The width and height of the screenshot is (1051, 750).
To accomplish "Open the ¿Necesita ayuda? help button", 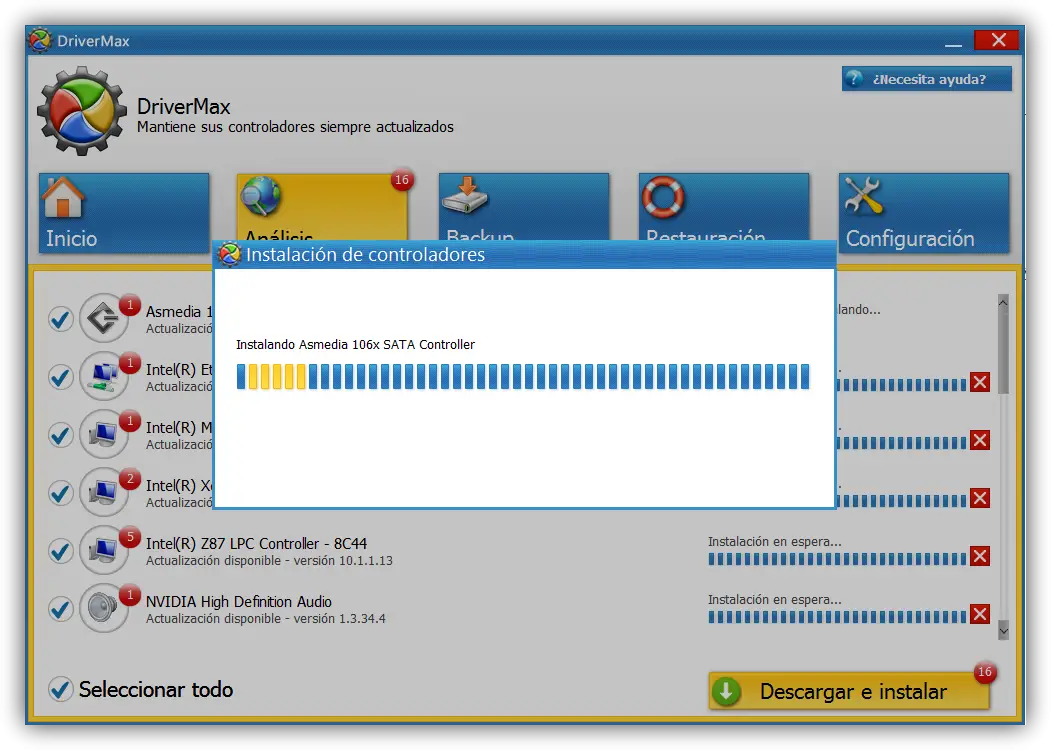I will [x=926, y=78].
